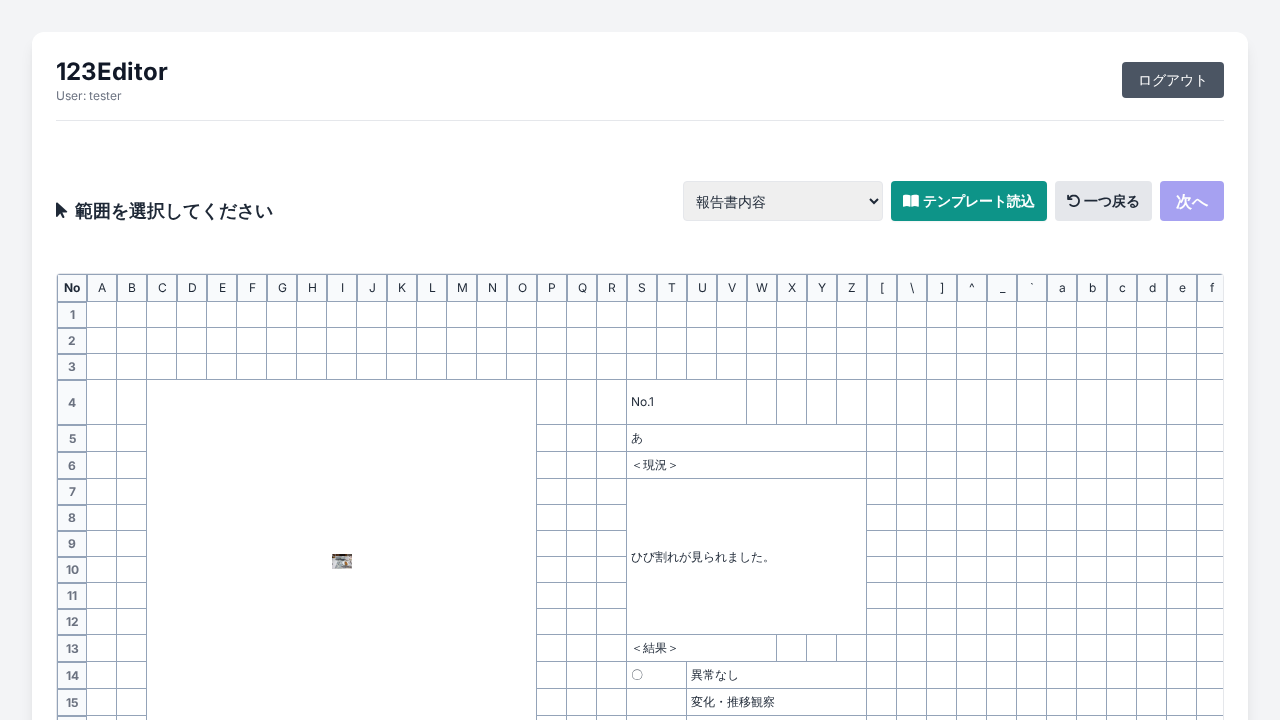Select column header Z
Viewport: 1280px width, 720px height.
point(852,288)
